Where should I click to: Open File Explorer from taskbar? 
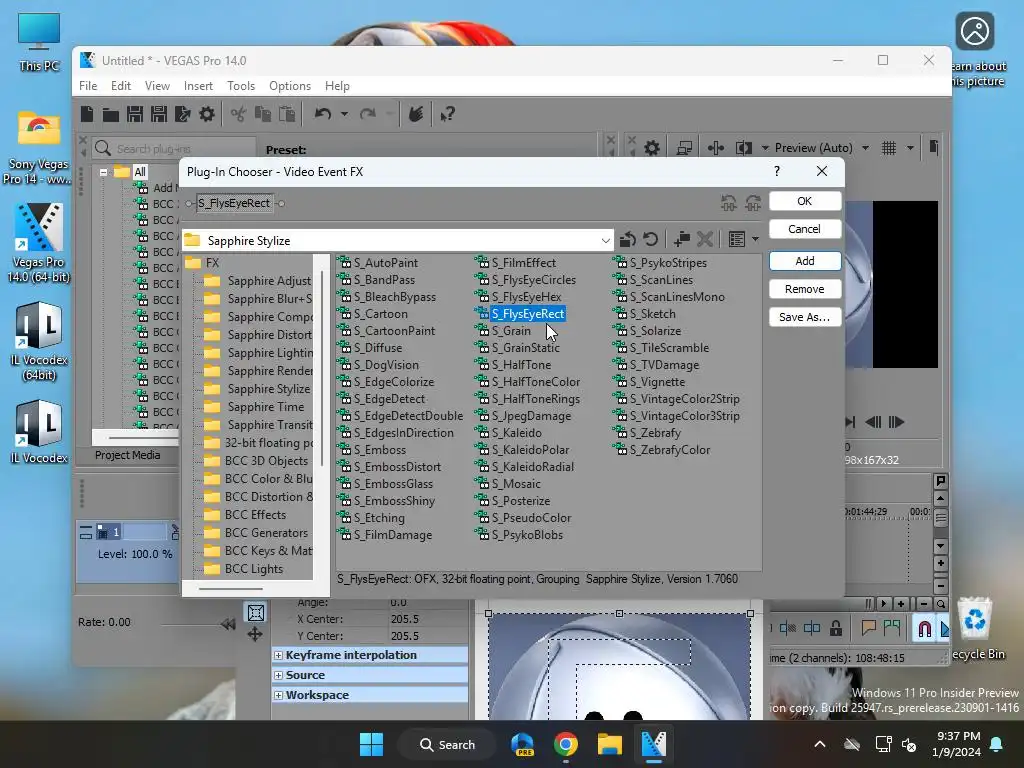610,744
